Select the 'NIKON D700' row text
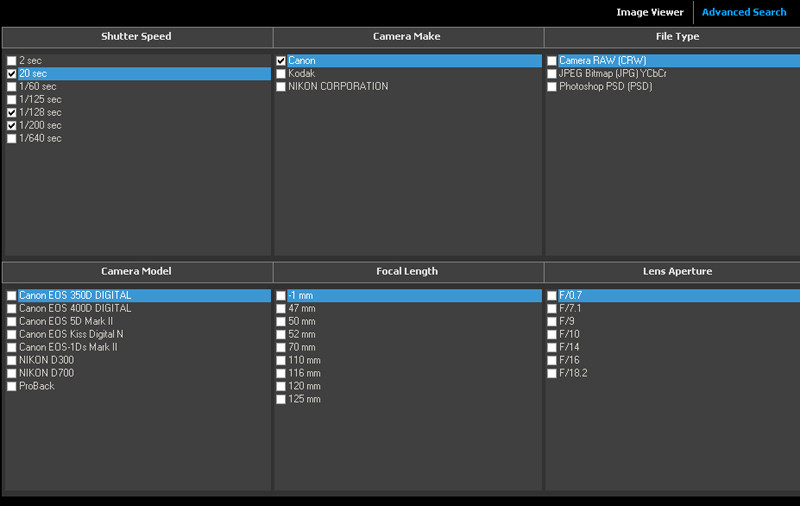 tap(46, 373)
